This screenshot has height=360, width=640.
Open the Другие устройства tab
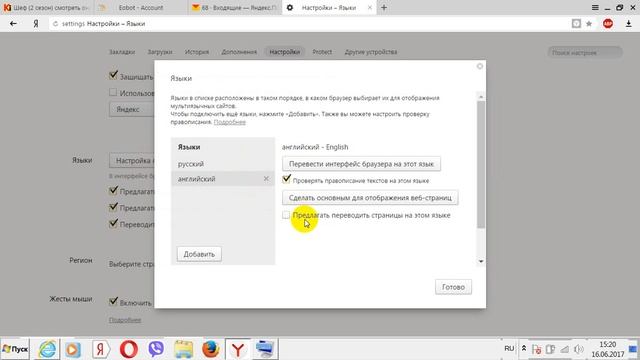(371, 52)
